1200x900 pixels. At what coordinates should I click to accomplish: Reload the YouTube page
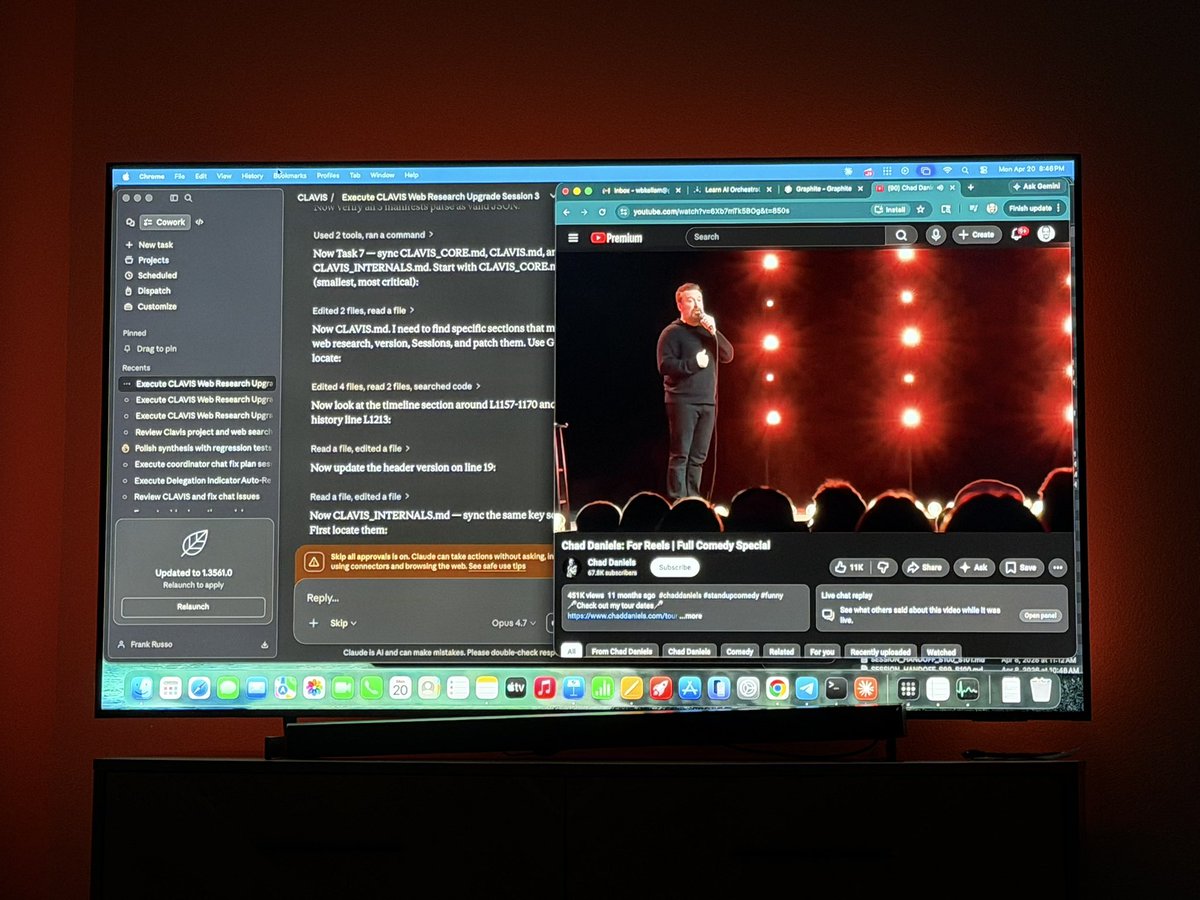602,212
